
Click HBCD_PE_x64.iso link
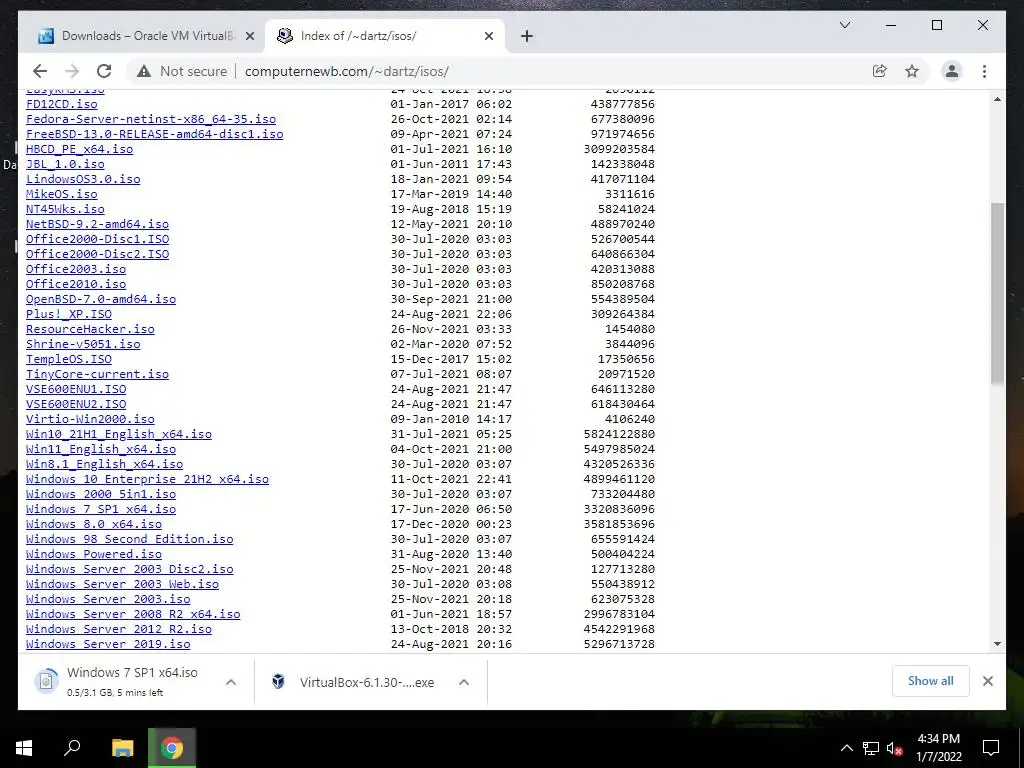tap(80, 150)
